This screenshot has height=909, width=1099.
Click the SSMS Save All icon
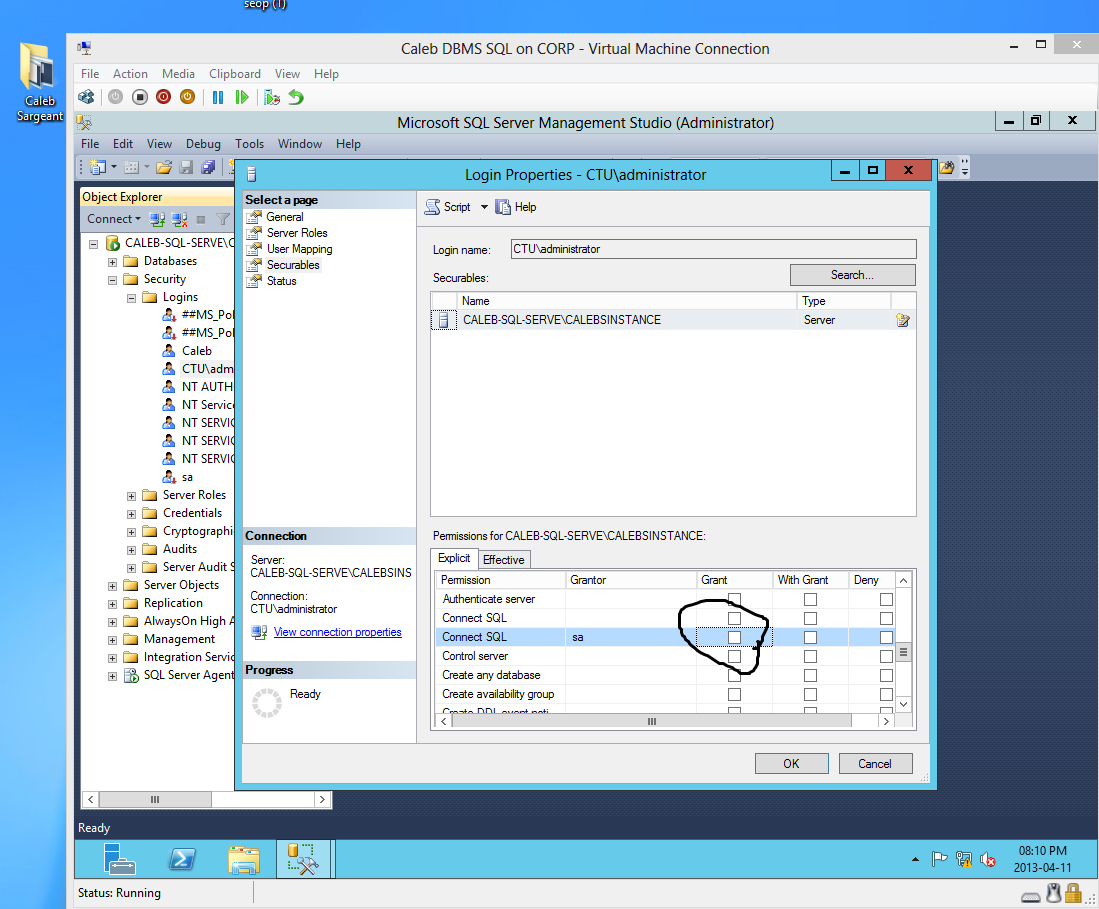[208, 167]
